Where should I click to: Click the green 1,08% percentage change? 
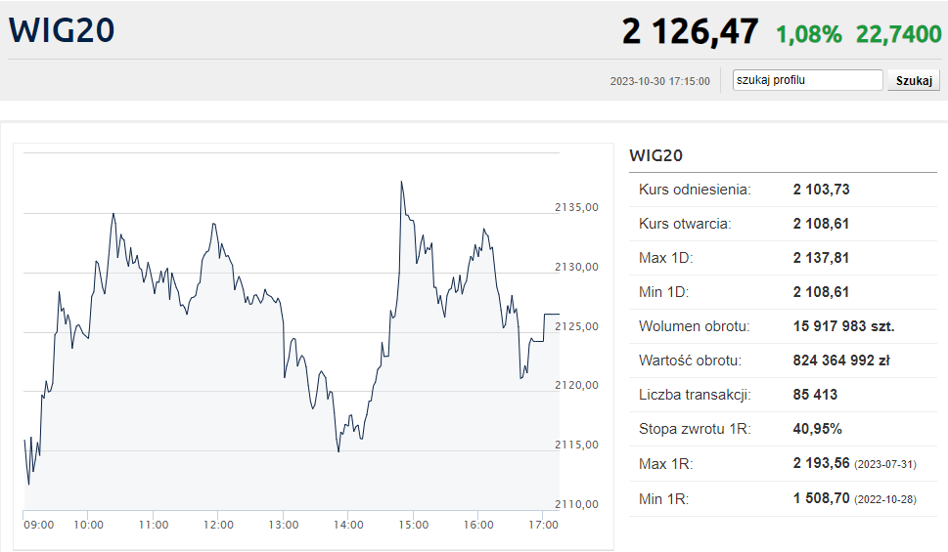pyautogui.click(x=809, y=33)
